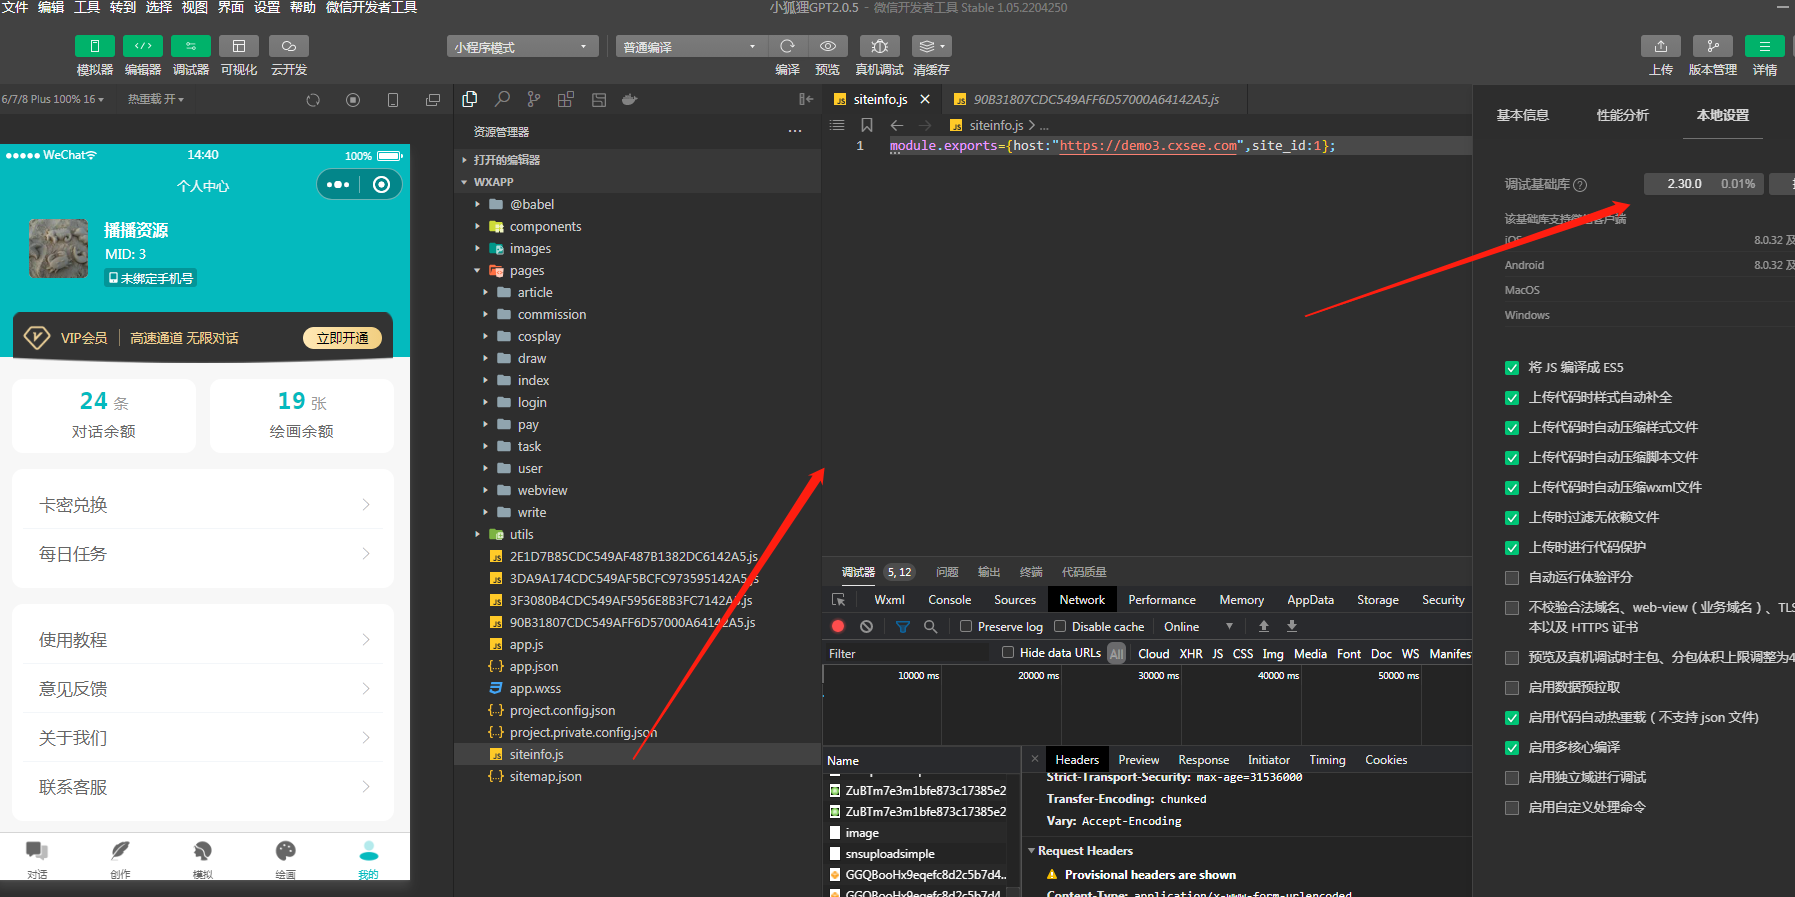Open the 热重载 dropdown
The width and height of the screenshot is (1795, 897).
pyautogui.click(x=156, y=100)
